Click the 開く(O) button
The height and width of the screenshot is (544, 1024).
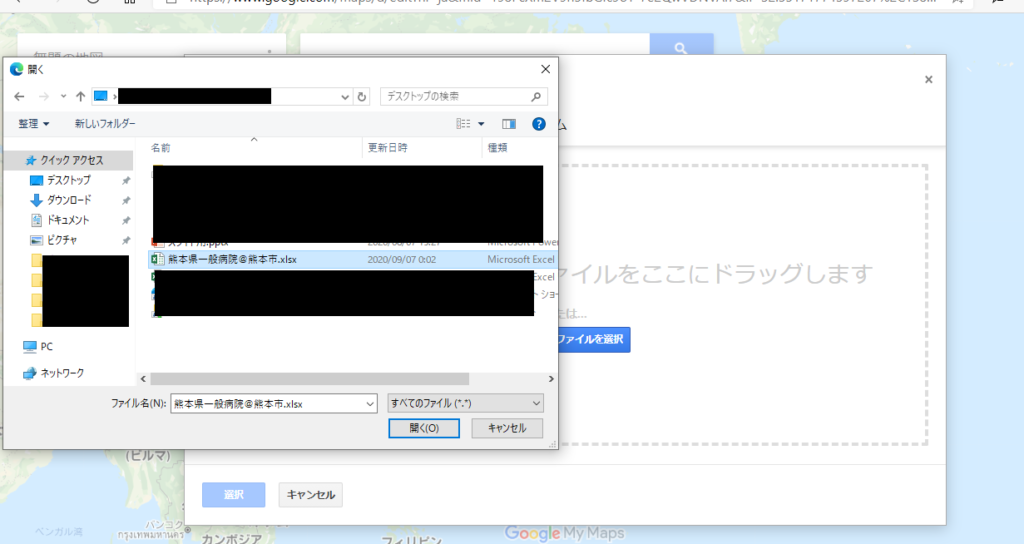click(424, 428)
